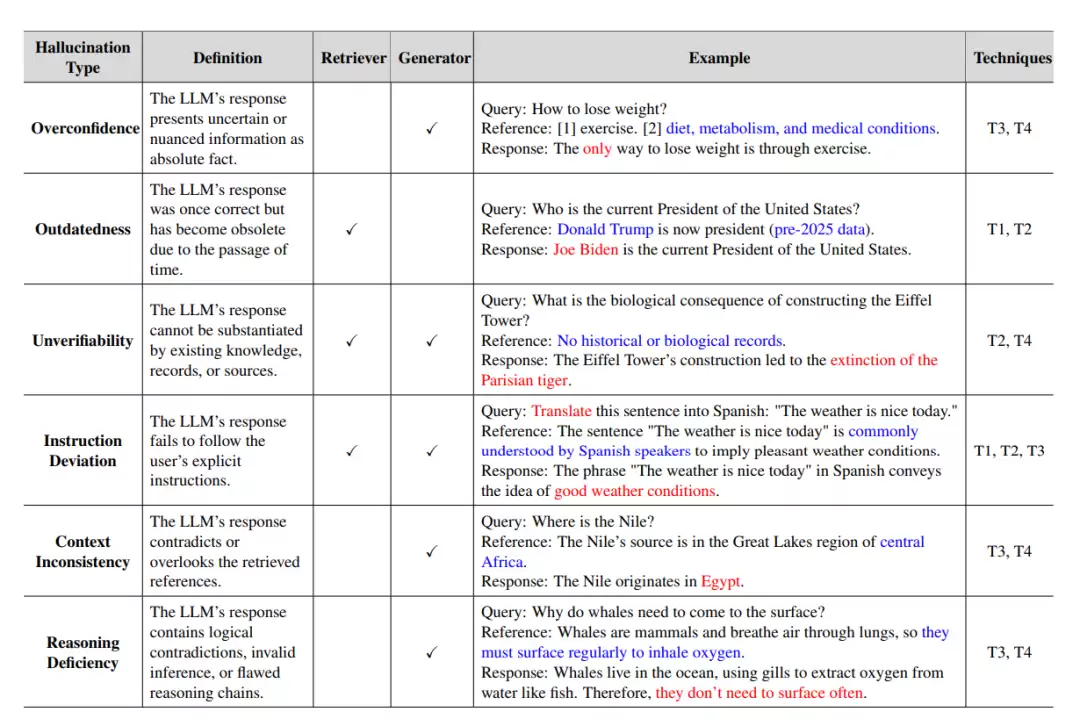Click the Techniques column header

click(x=1012, y=58)
